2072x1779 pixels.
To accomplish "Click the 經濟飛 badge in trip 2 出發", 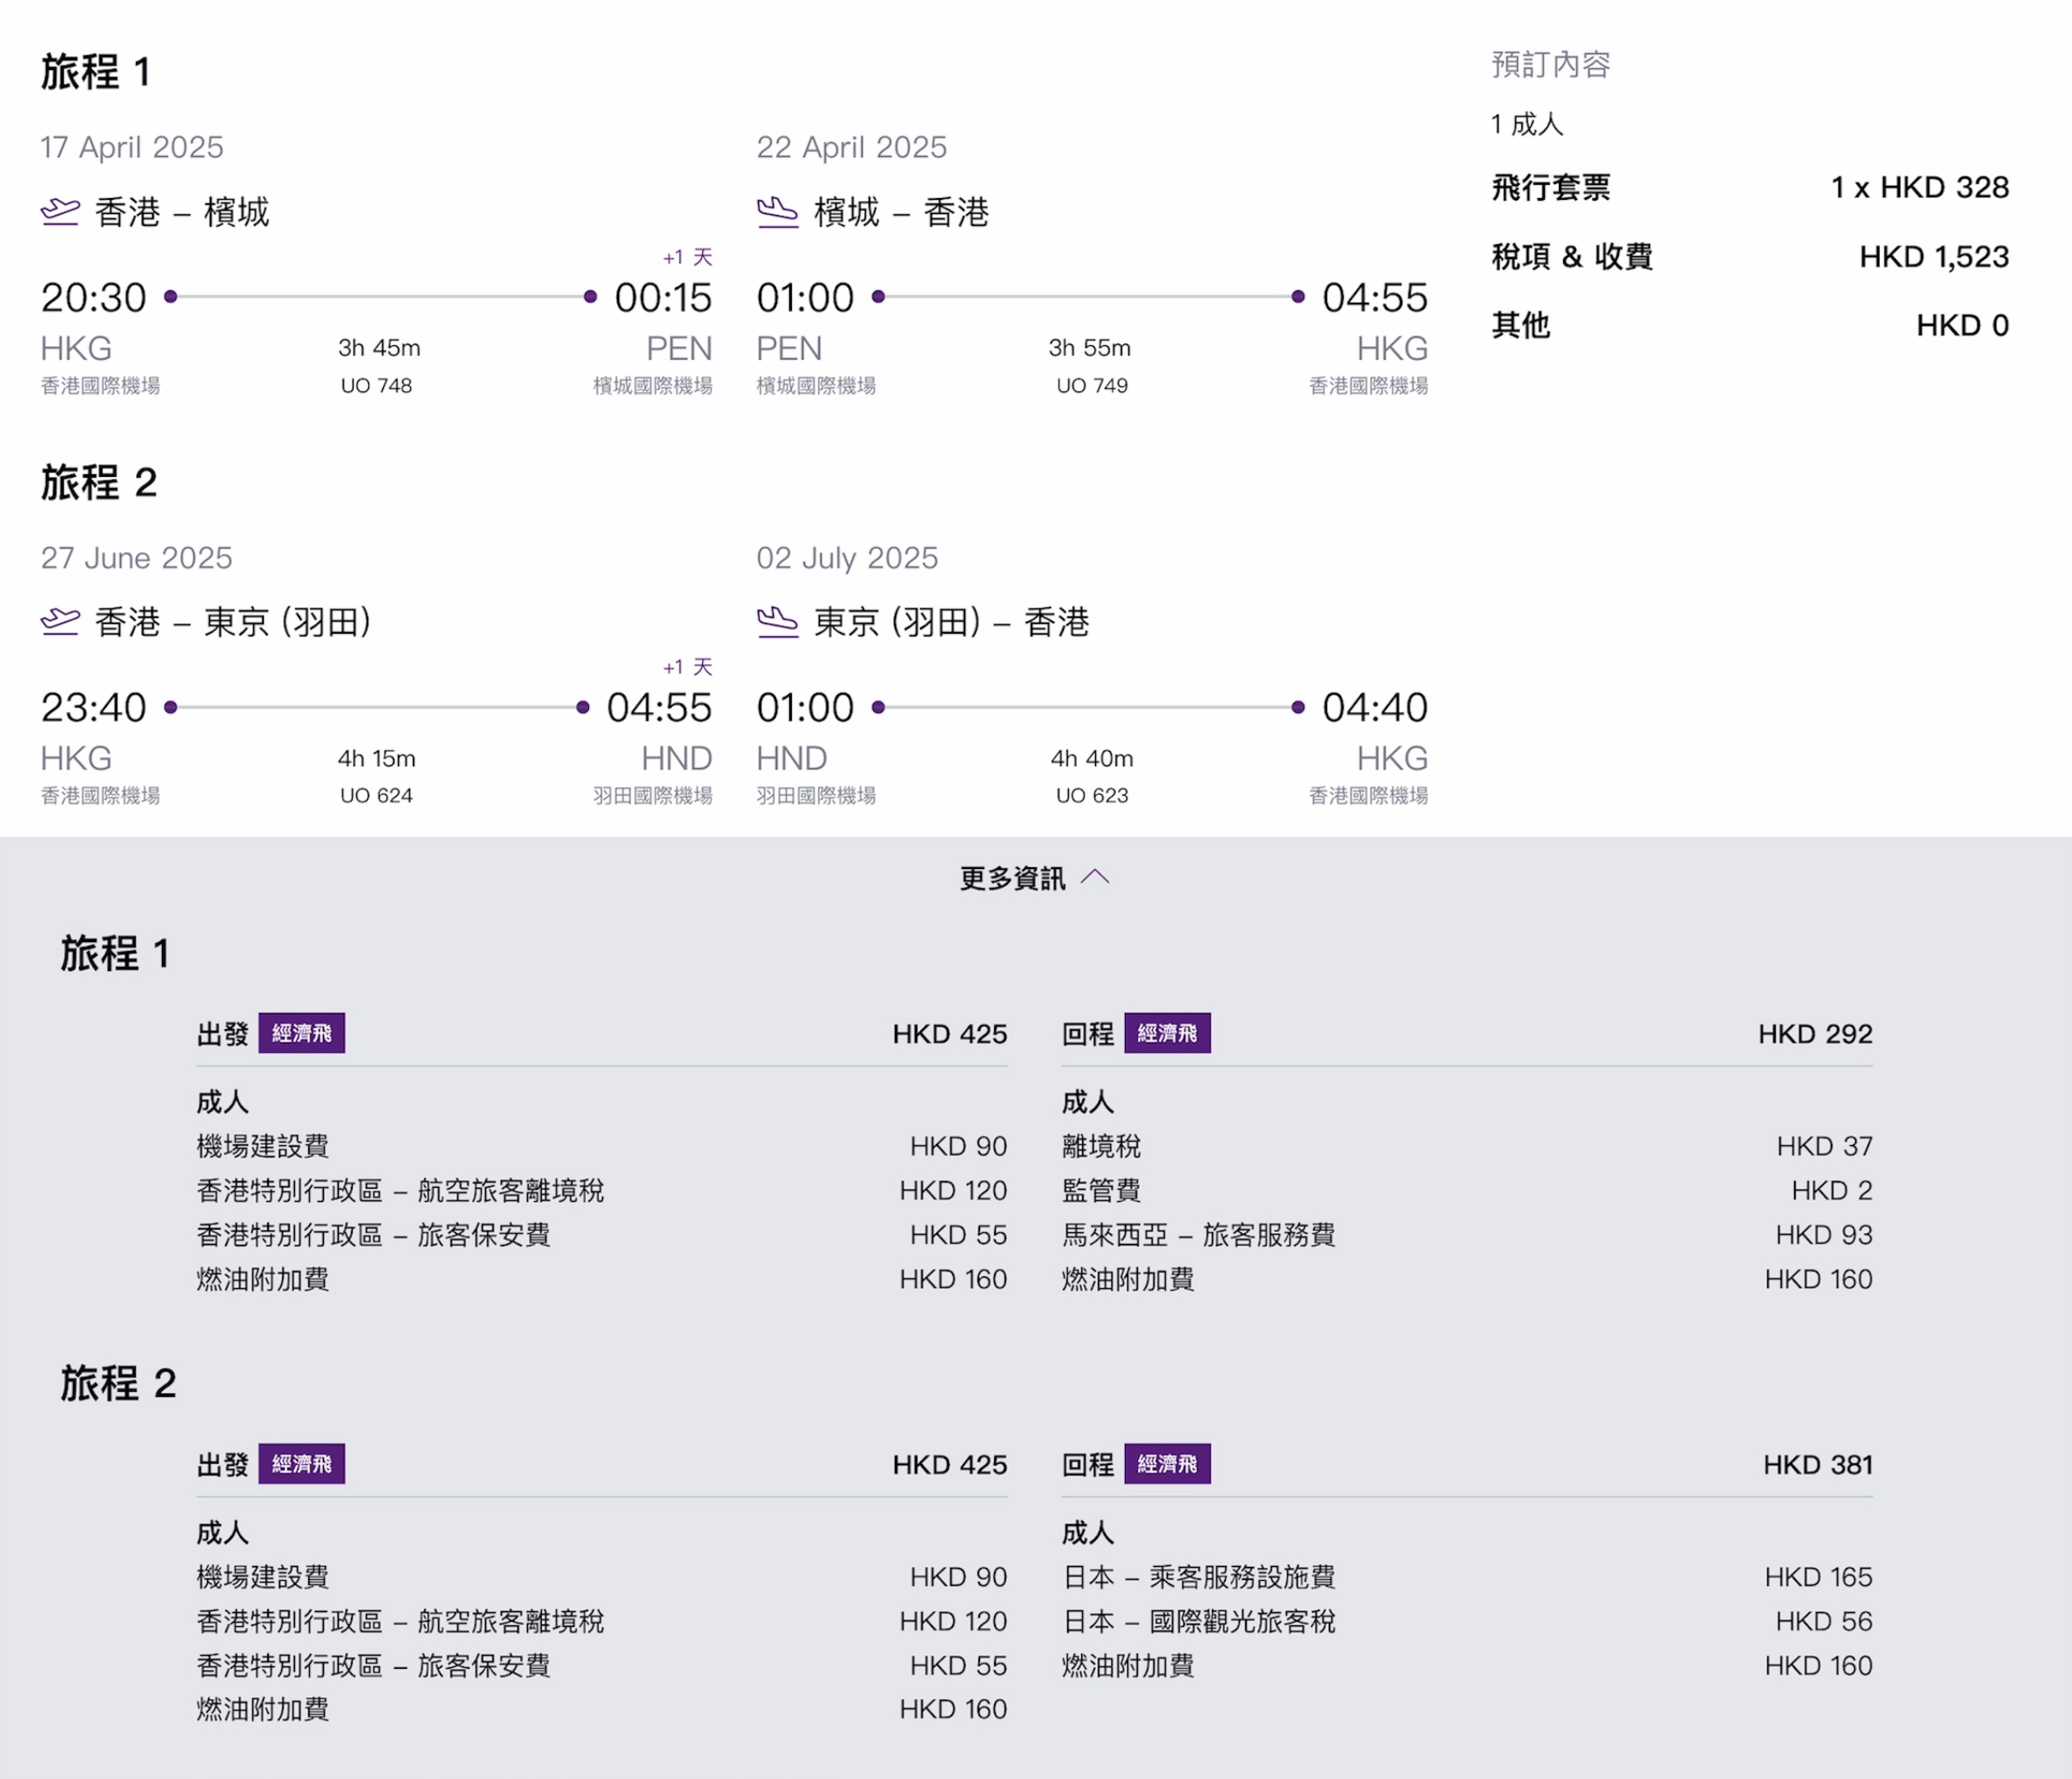I will (301, 1464).
